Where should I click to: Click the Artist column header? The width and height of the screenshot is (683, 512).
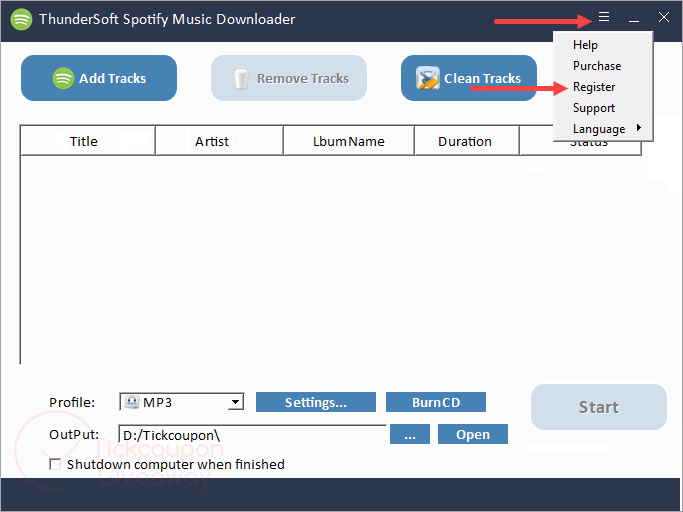pyautogui.click(x=219, y=141)
